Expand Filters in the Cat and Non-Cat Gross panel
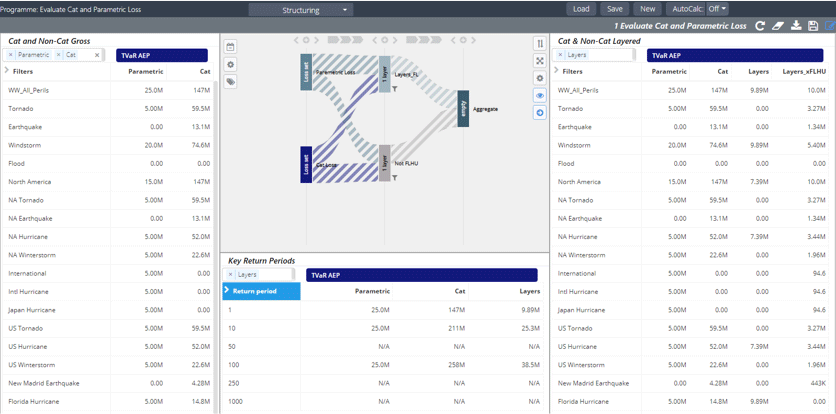 (x=7, y=71)
